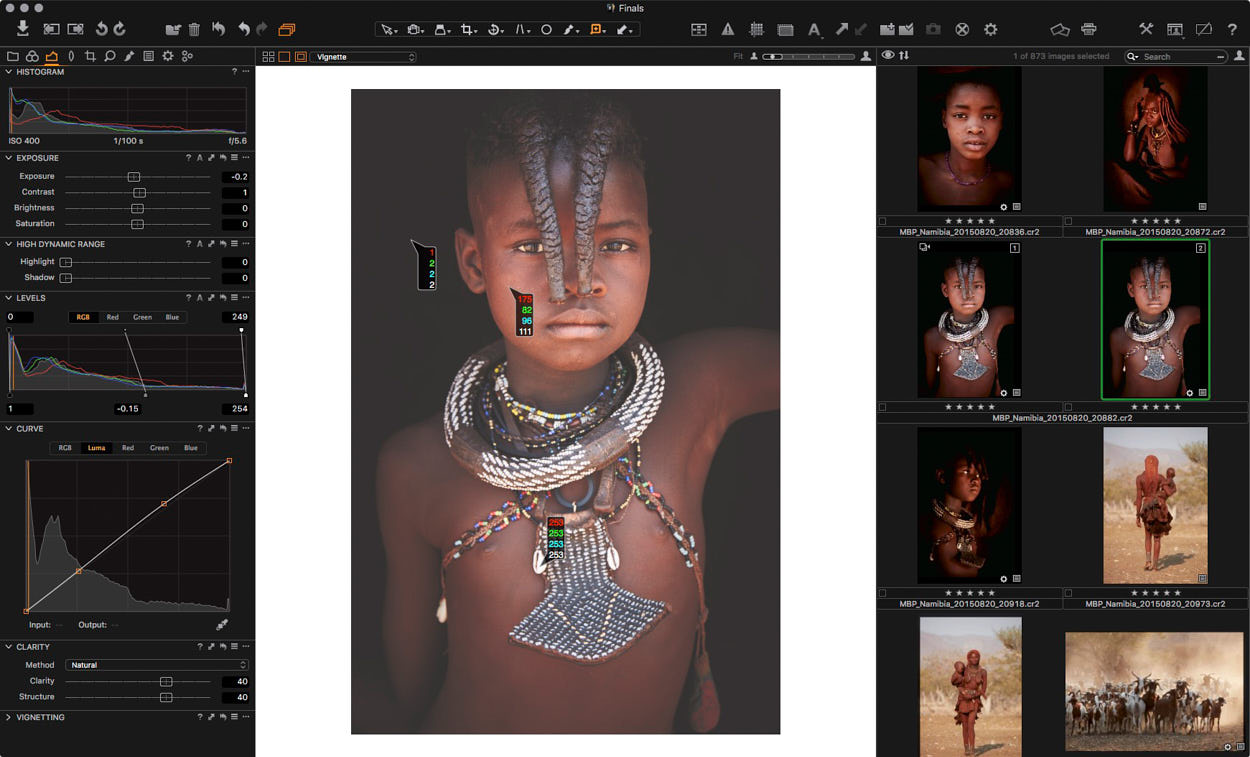Adjust the Exposure slider handle
1250x757 pixels.
[133, 177]
